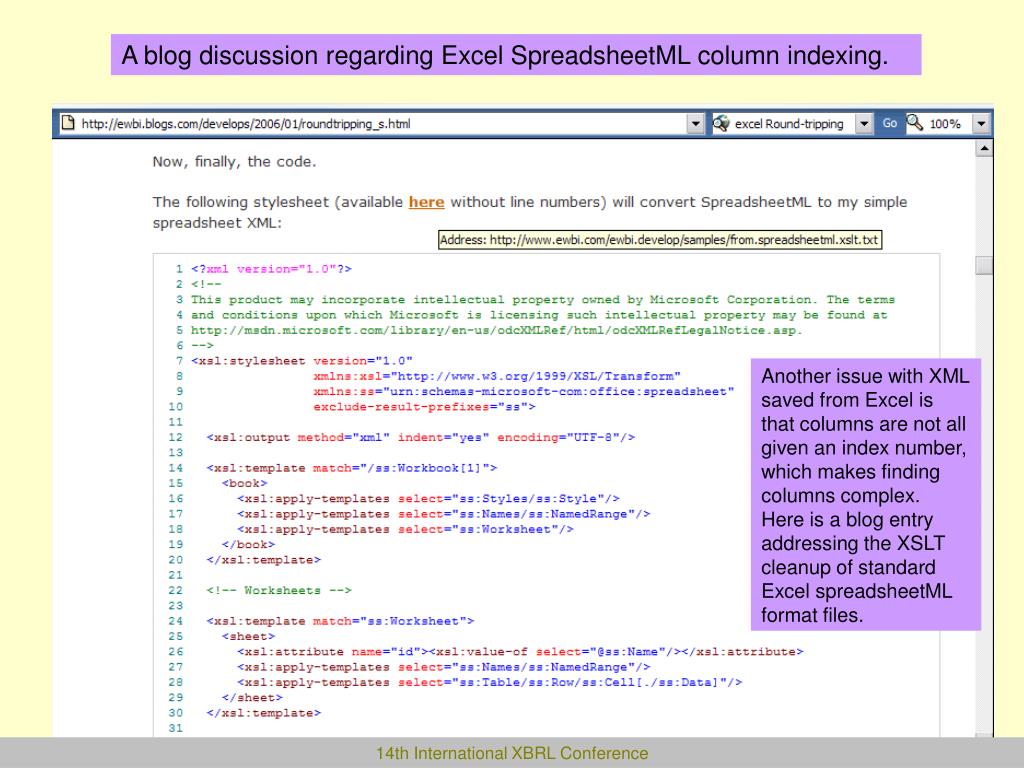
Task: Click line 3 comment 'This product may incorporate'
Action: tap(543, 300)
